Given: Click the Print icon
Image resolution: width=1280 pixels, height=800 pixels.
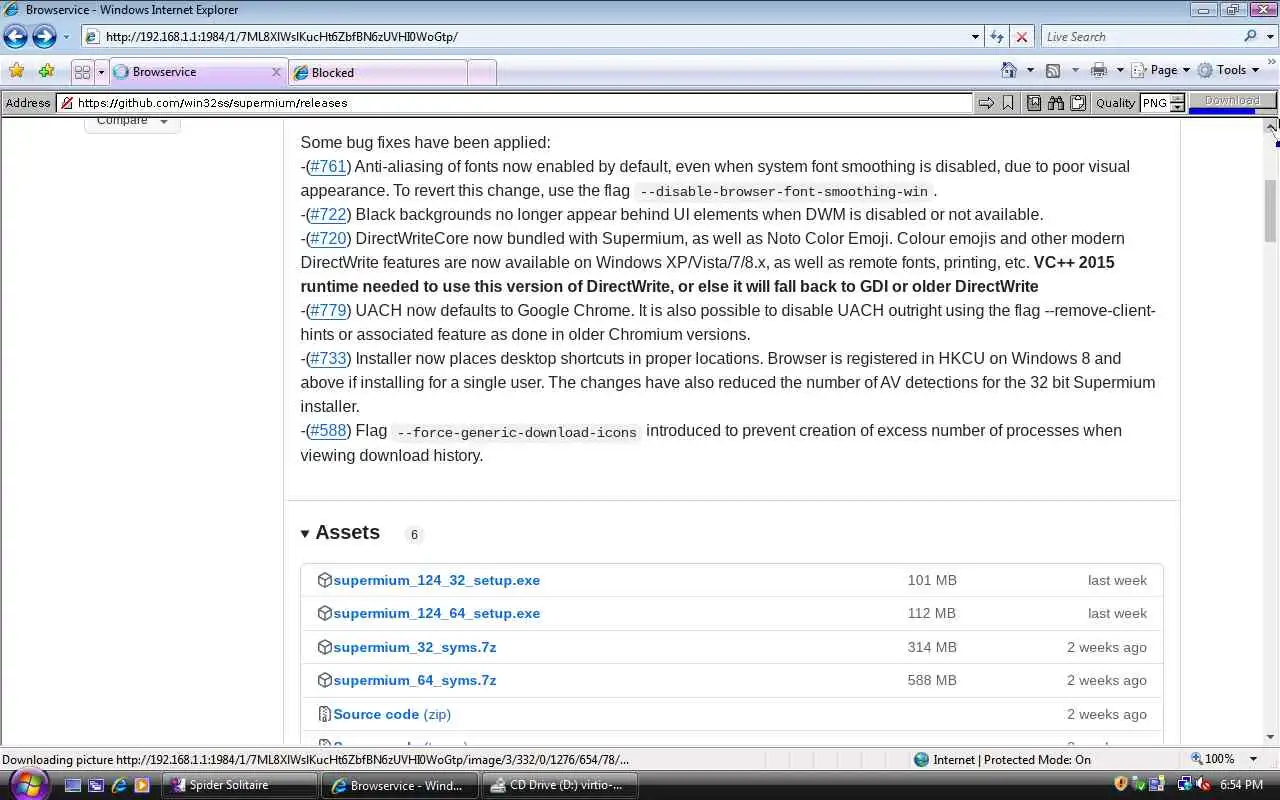Looking at the screenshot, I should [1099, 70].
